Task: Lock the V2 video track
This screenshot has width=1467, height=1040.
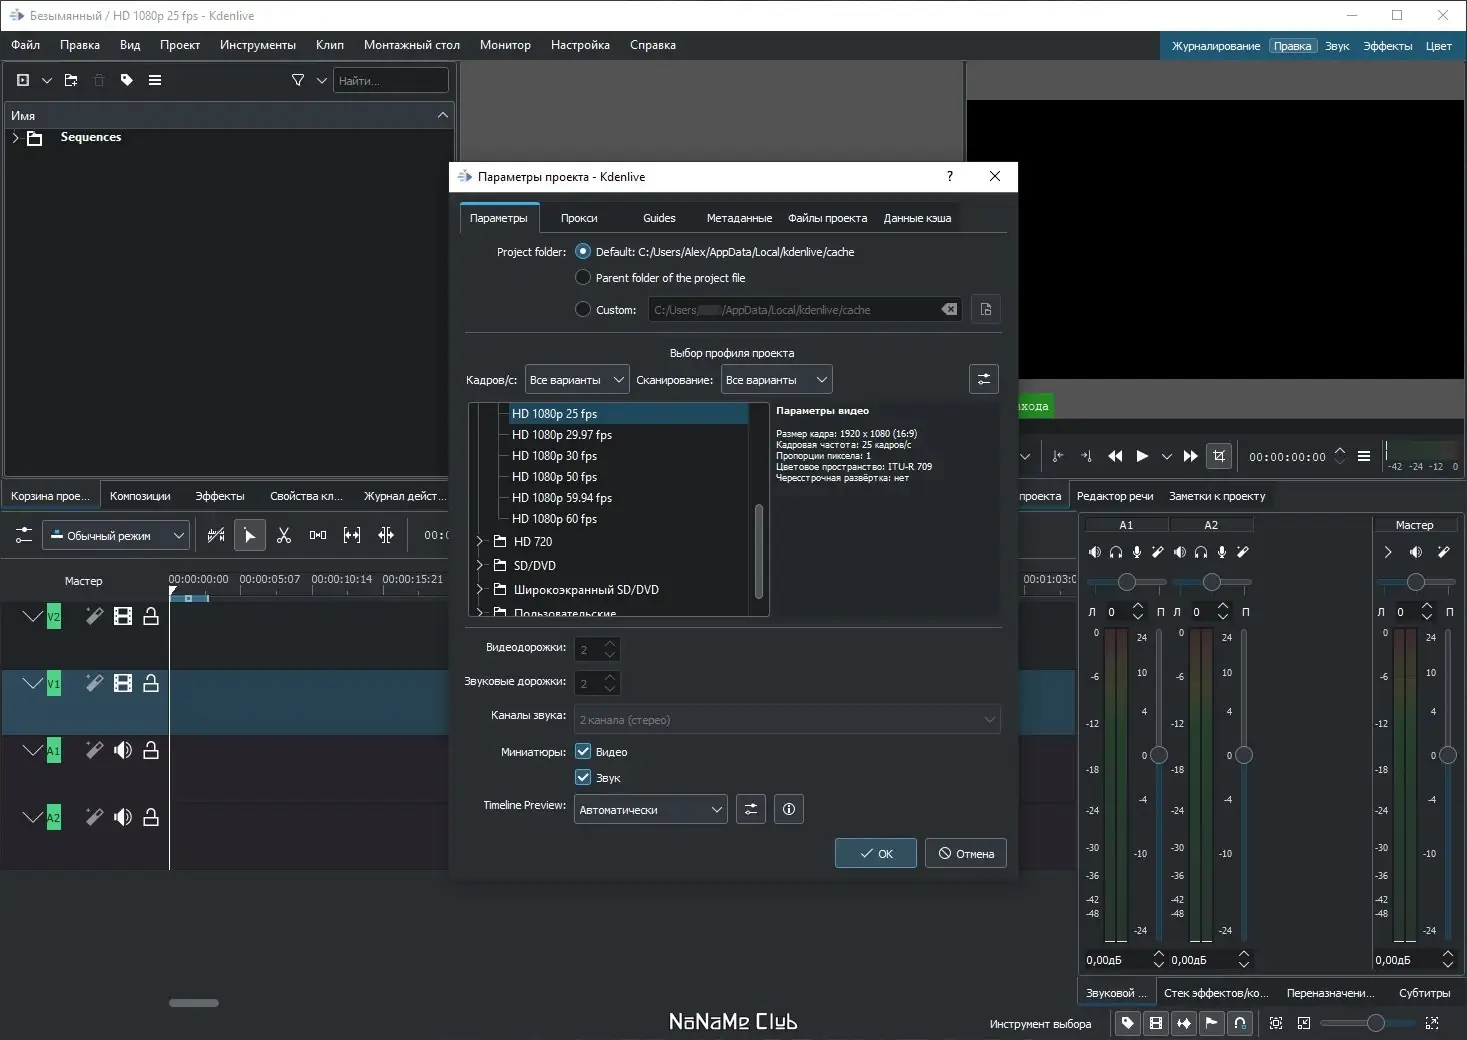Action: 151,617
